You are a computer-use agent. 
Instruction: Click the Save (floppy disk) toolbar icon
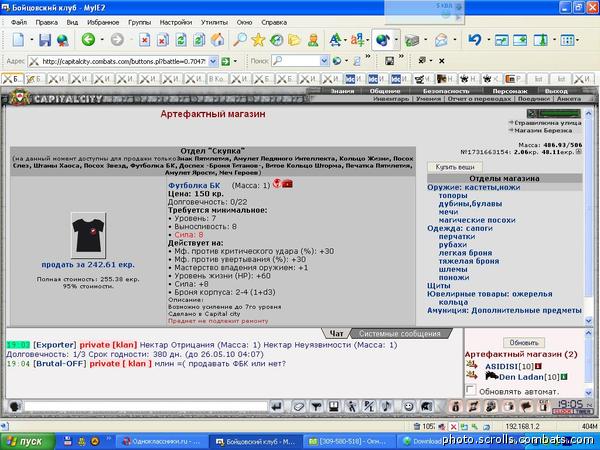click(x=45, y=39)
